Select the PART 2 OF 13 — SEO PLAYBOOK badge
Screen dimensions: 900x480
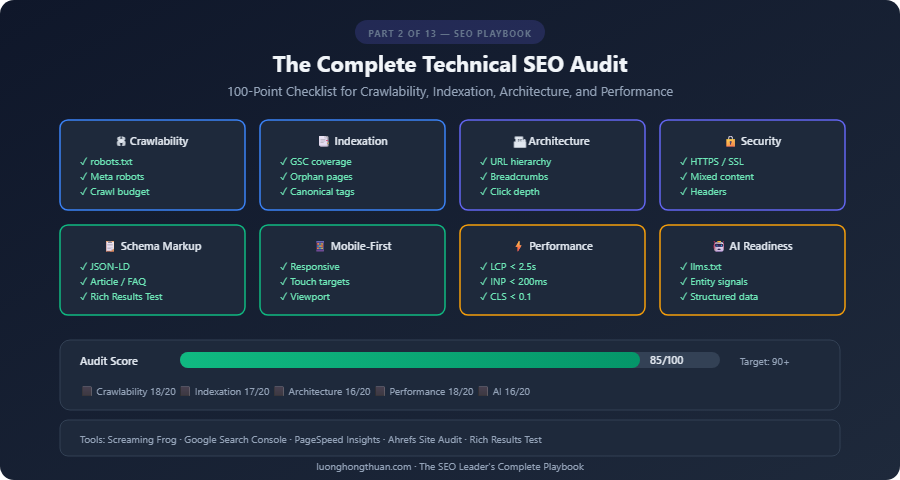point(450,33)
